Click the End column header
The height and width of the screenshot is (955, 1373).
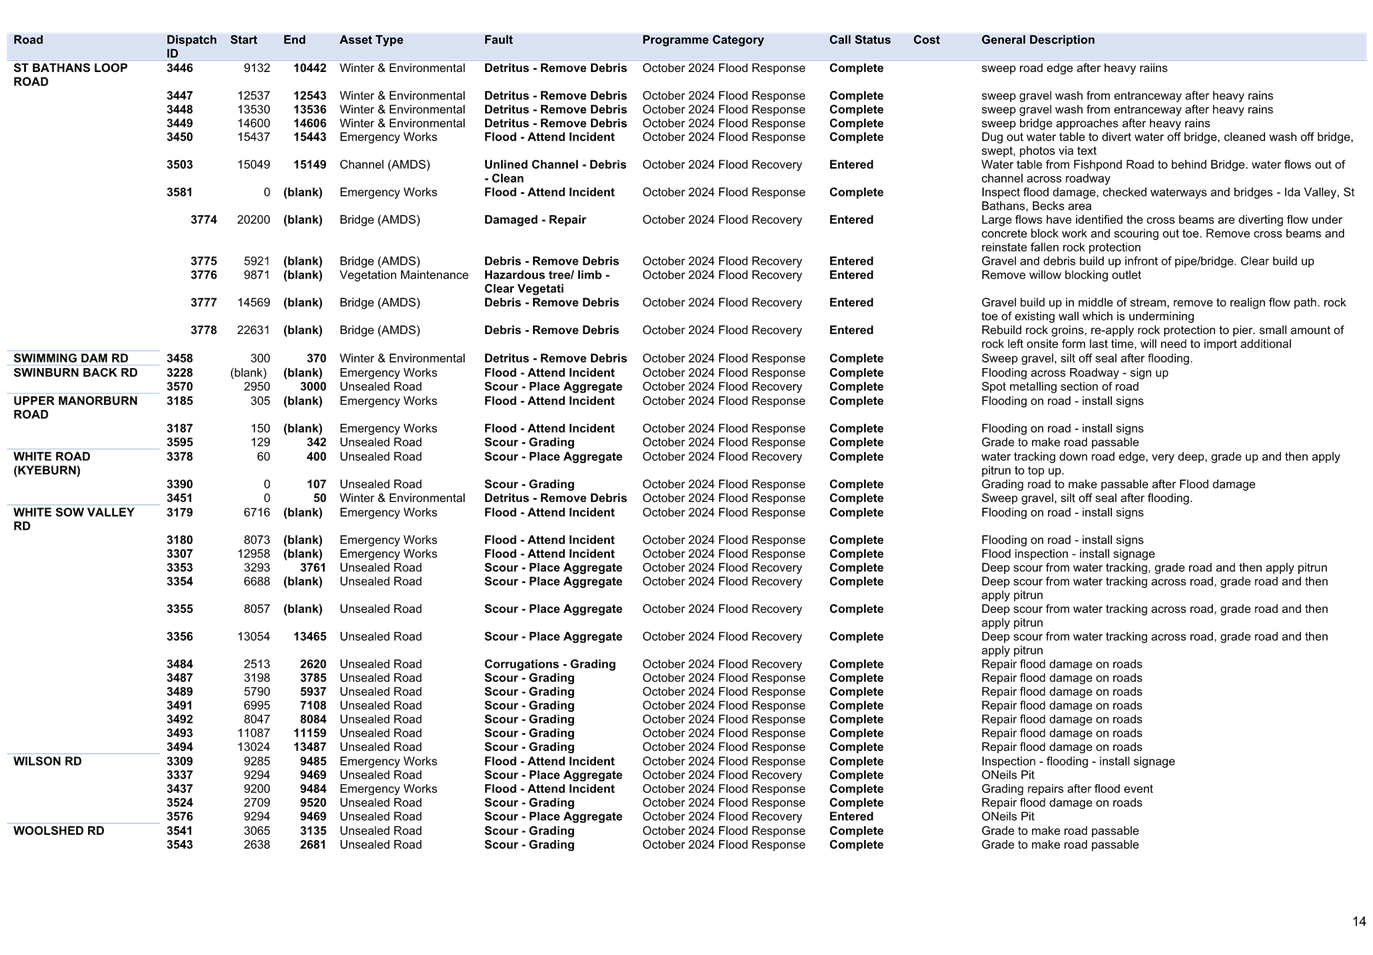[x=293, y=39]
